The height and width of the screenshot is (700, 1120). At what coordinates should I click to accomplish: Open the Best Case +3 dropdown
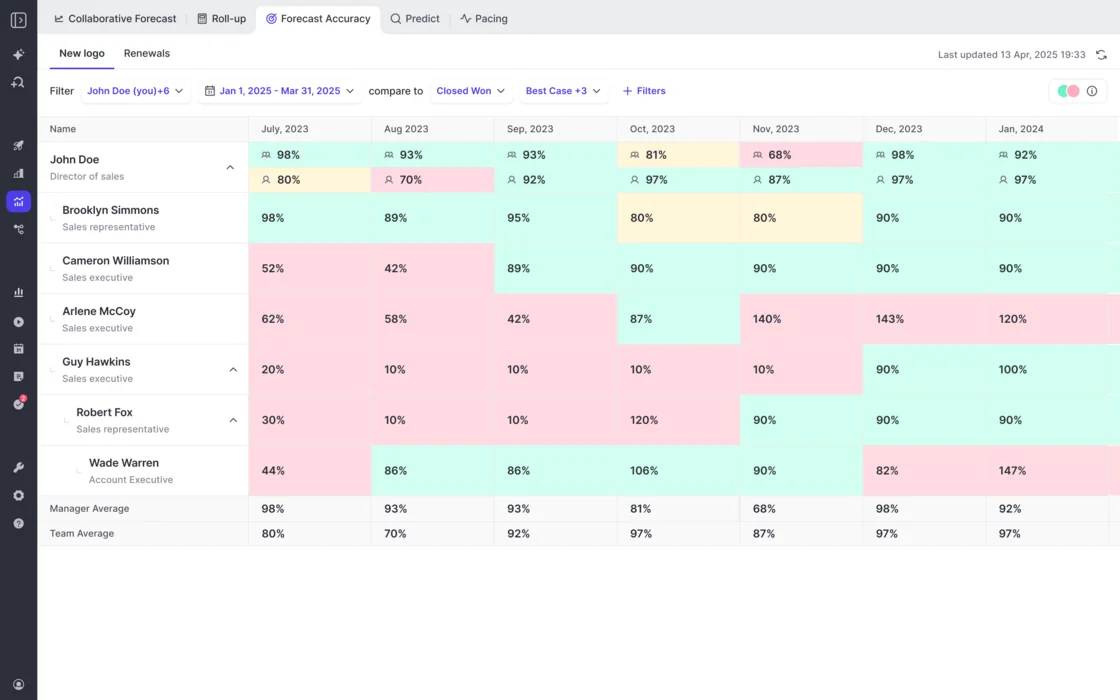(x=563, y=91)
